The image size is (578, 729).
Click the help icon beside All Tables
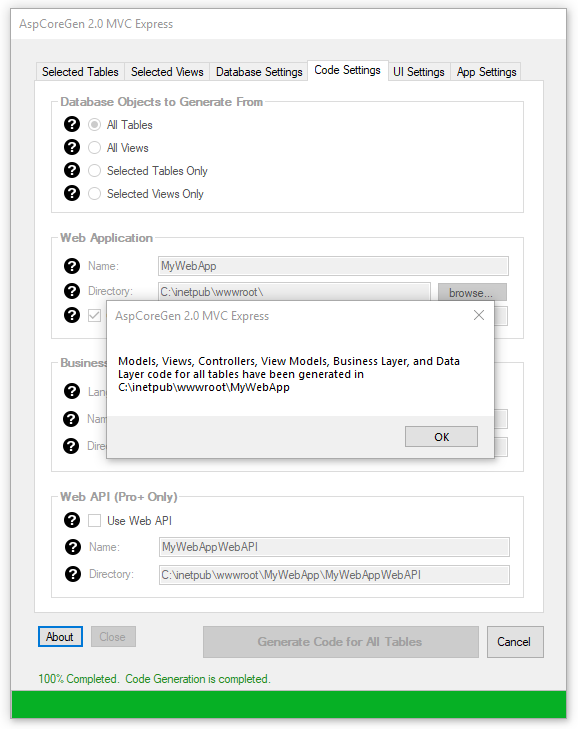click(x=72, y=124)
